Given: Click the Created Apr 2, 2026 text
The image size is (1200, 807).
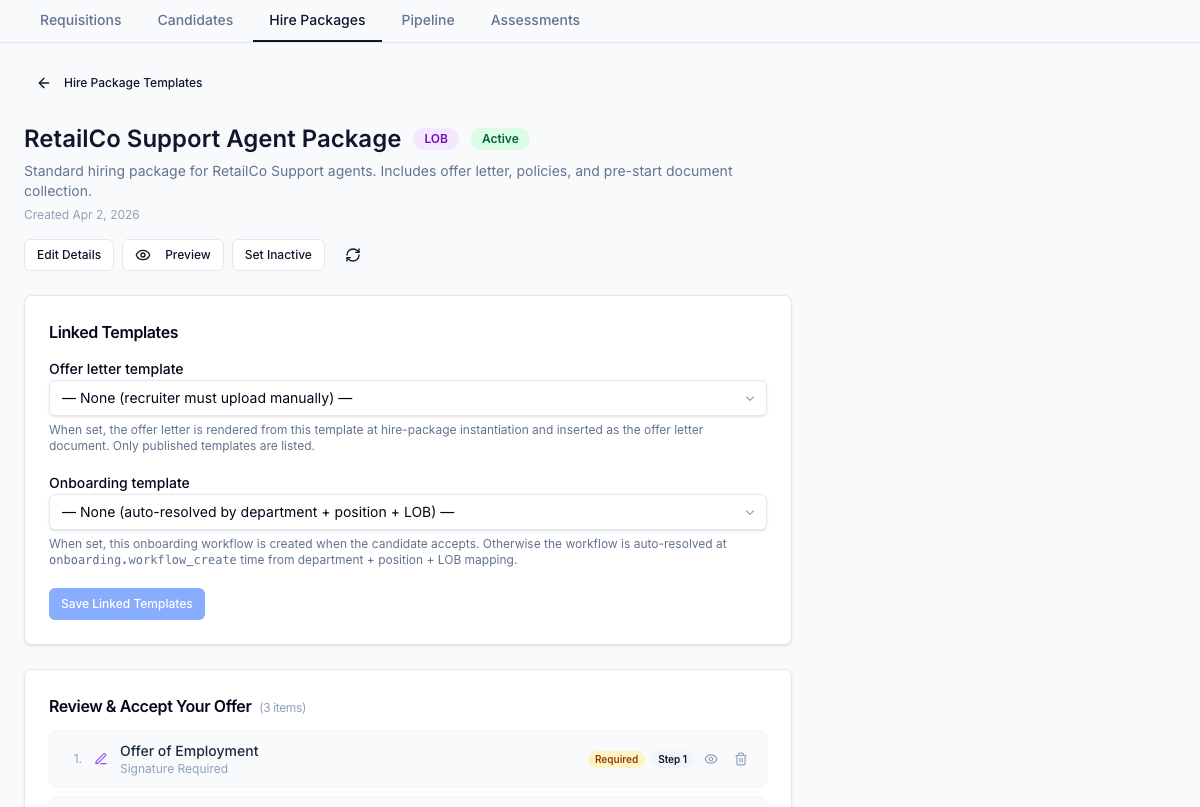Looking at the screenshot, I should tap(82, 215).
